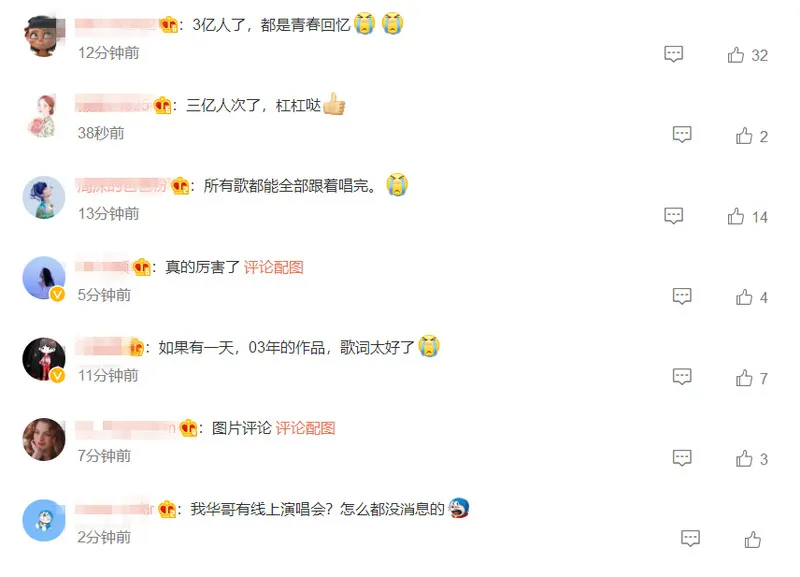
Task: Like the 真的厉害了 comment
Action: tap(744, 297)
